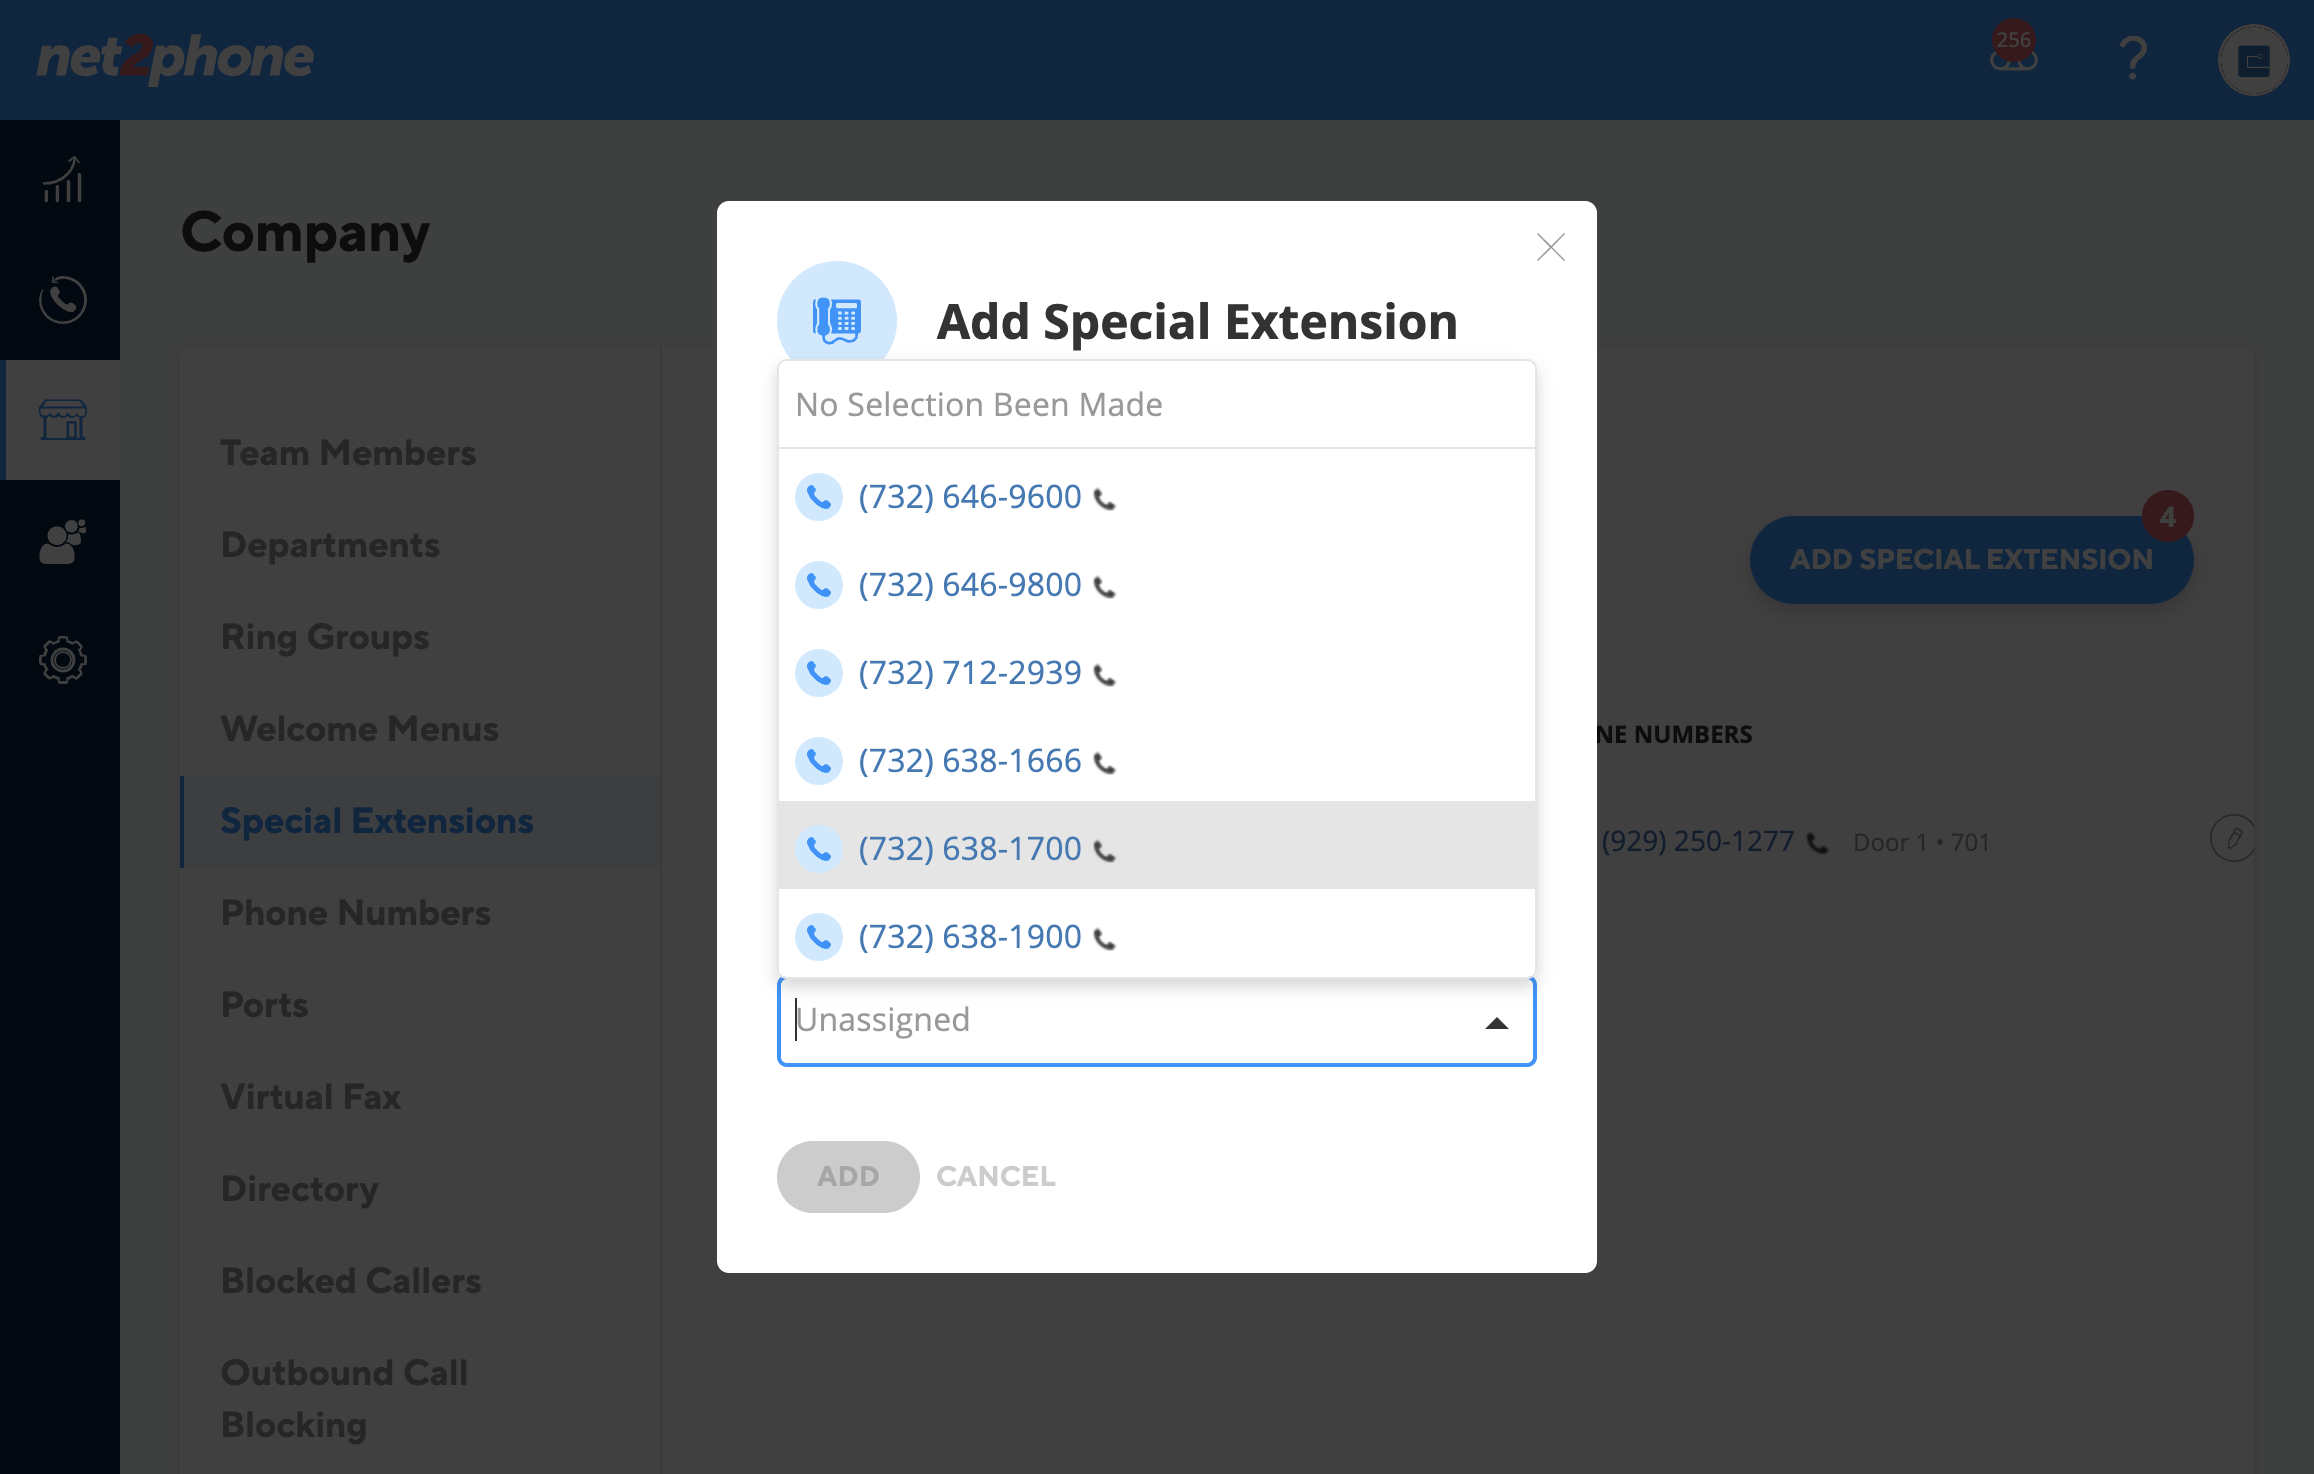
Task: Click the net2phone logo
Action: (x=175, y=58)
